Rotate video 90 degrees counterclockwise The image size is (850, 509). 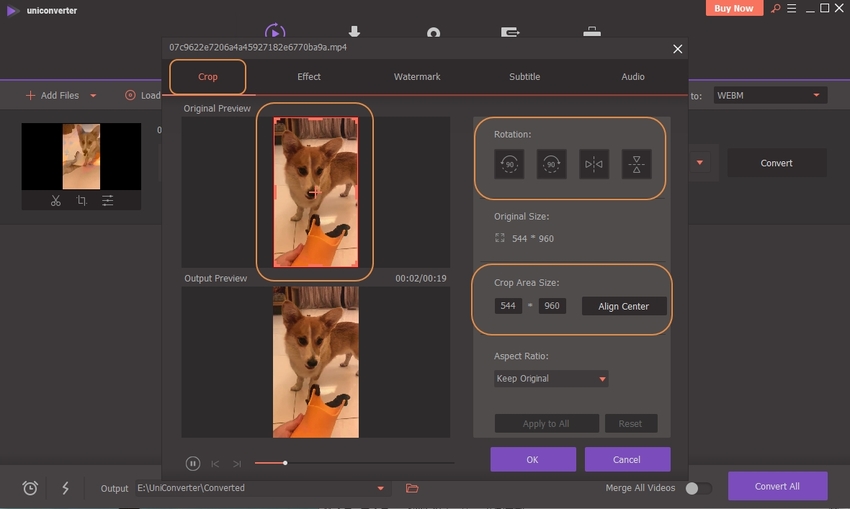(508, 165)
